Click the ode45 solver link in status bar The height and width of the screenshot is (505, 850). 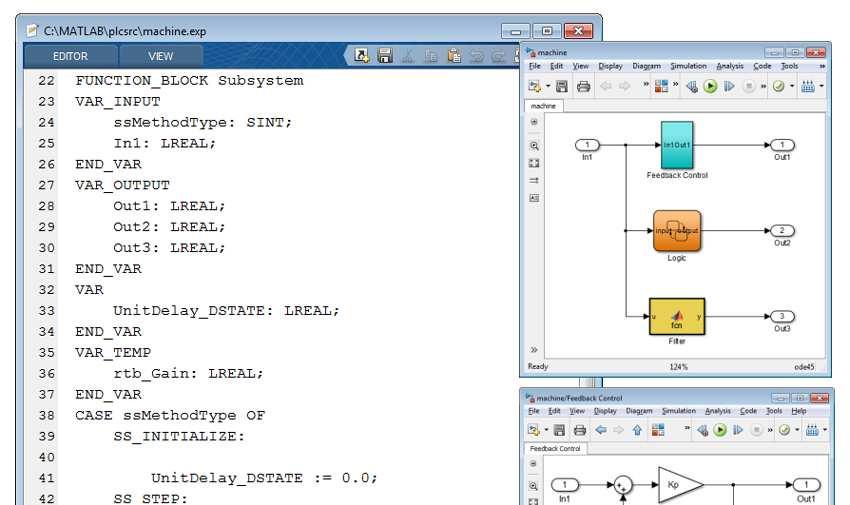pyautogui.click(x=804, y=367)
